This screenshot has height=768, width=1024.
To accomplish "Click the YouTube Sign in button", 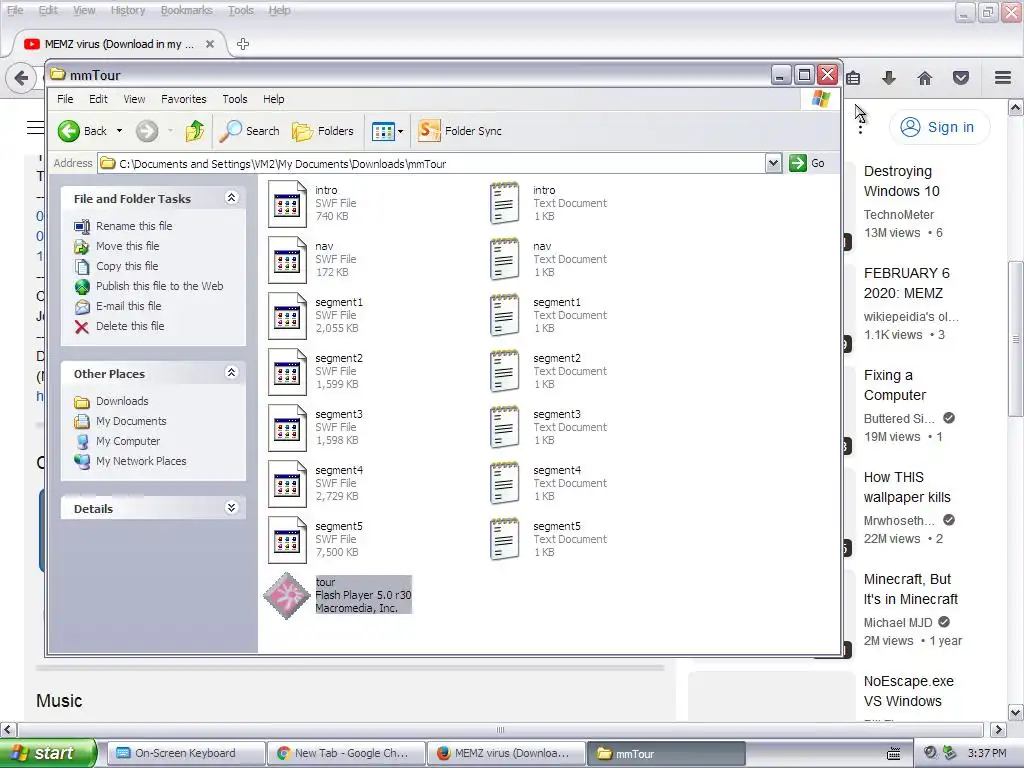I will [x=938, y=127].
